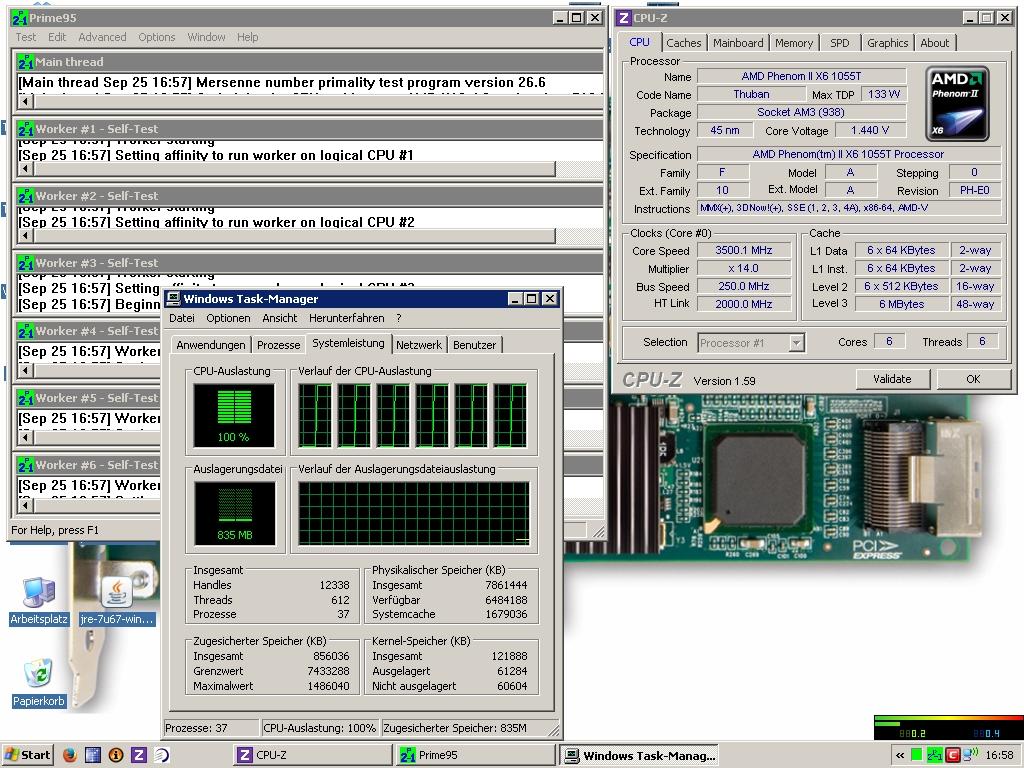This screenshot has height=768, width=1024.
Task: Activate the Prime95 taskbar button
Action: (476, 756)
